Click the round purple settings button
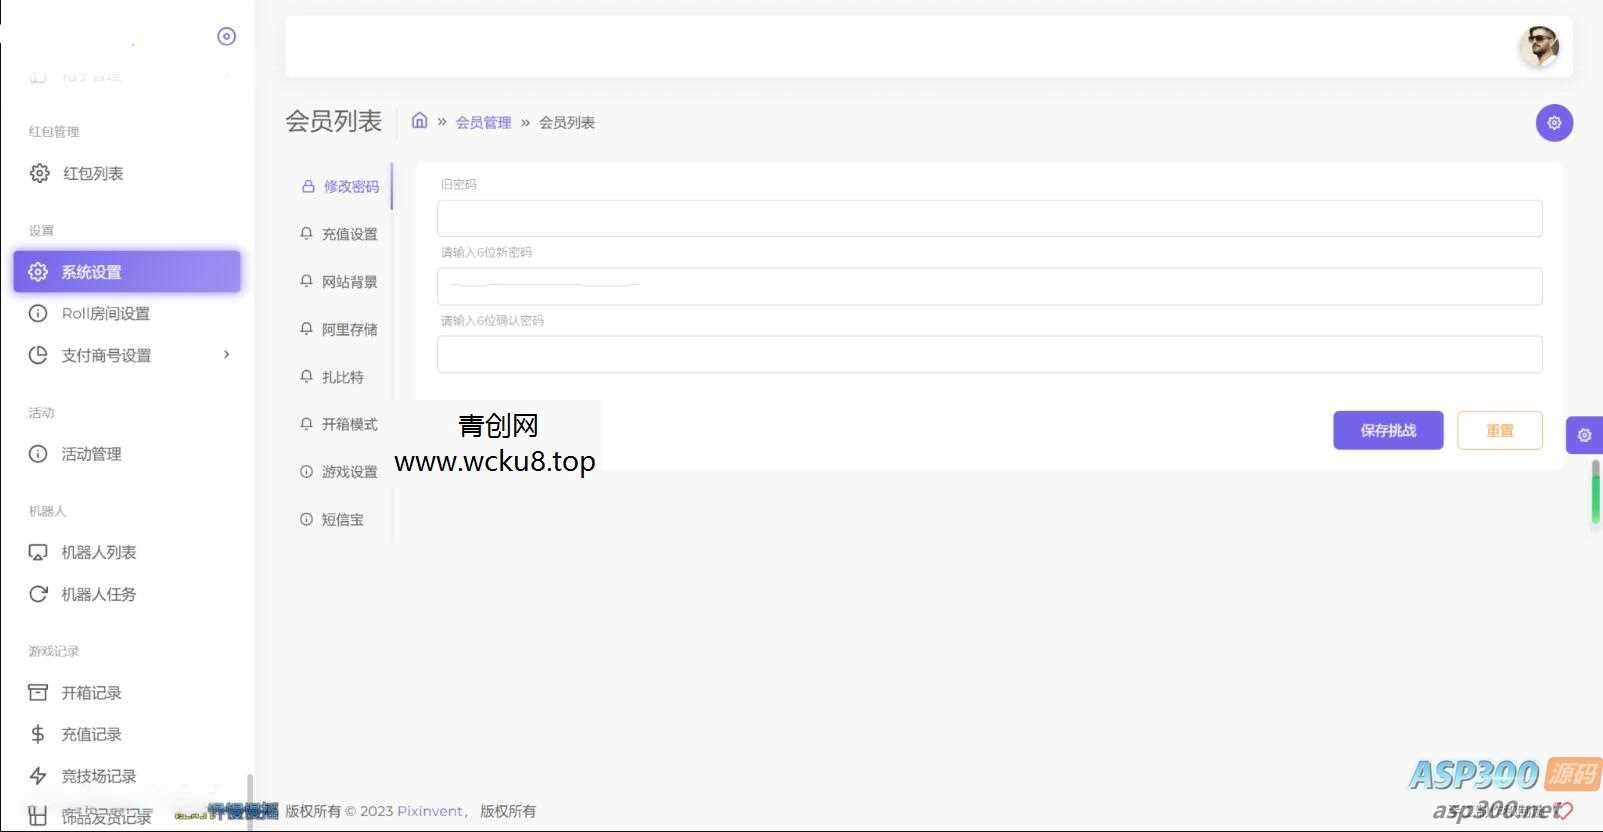Viewport: 1603px width, 832px height. pyautogui.click(x=1554, y=123)
